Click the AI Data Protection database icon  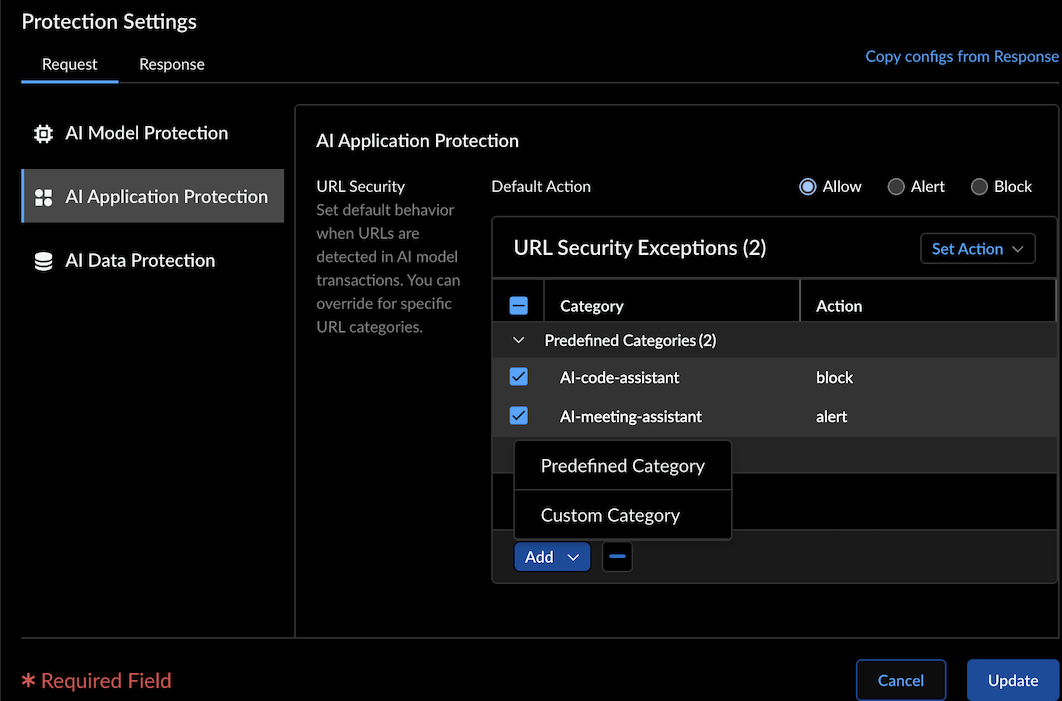click(44, 261)
